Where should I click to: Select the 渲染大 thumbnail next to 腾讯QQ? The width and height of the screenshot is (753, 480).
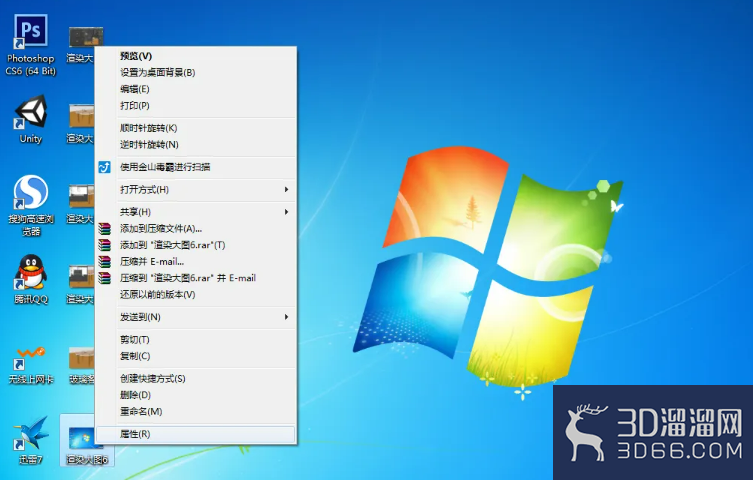tap(81, 284)
